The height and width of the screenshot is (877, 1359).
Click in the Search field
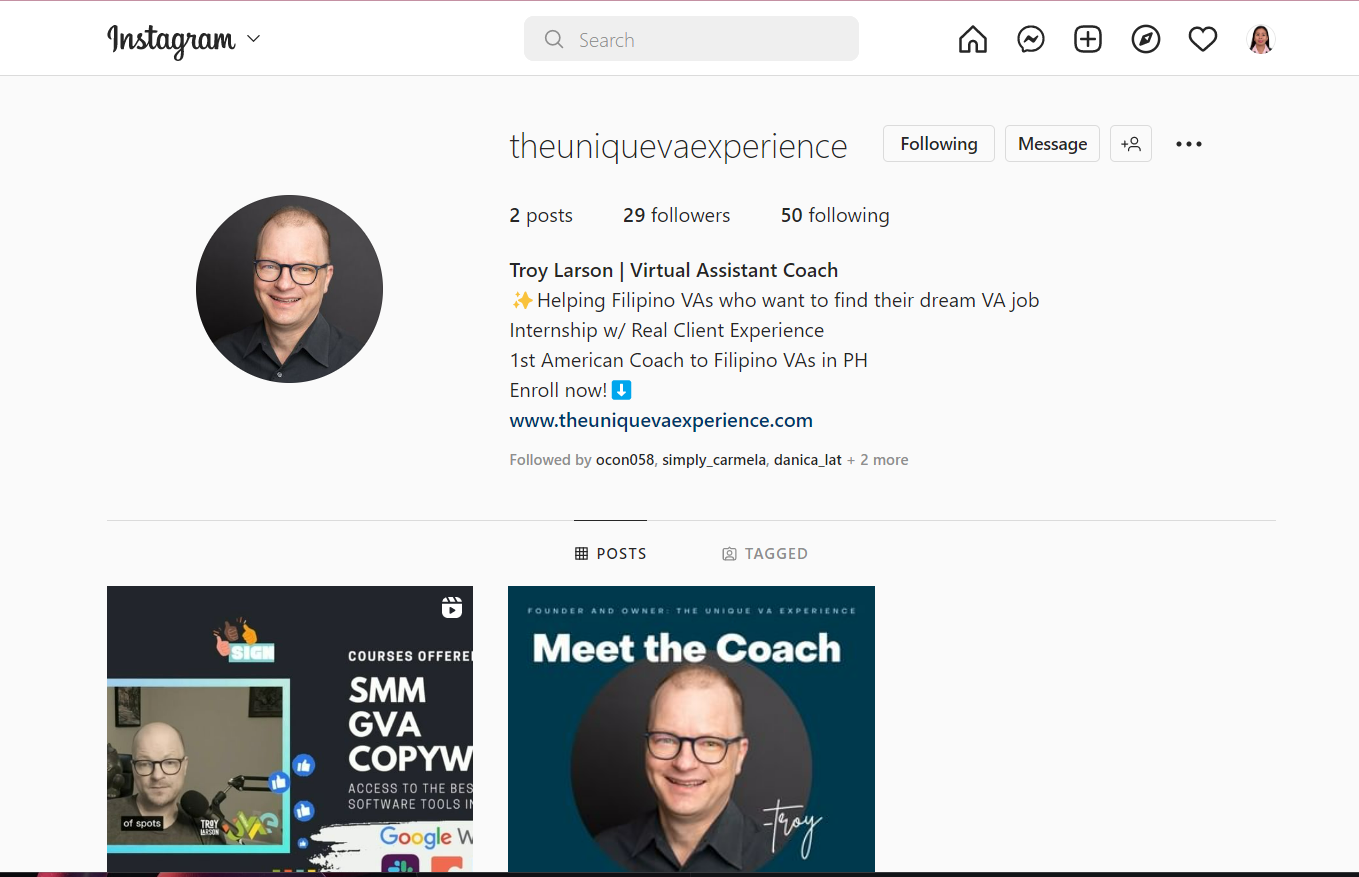point(691,40)
